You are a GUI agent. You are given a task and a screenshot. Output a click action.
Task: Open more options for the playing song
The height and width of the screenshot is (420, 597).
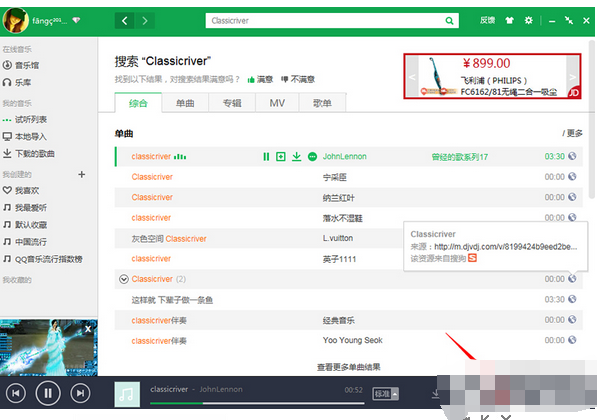312,157
